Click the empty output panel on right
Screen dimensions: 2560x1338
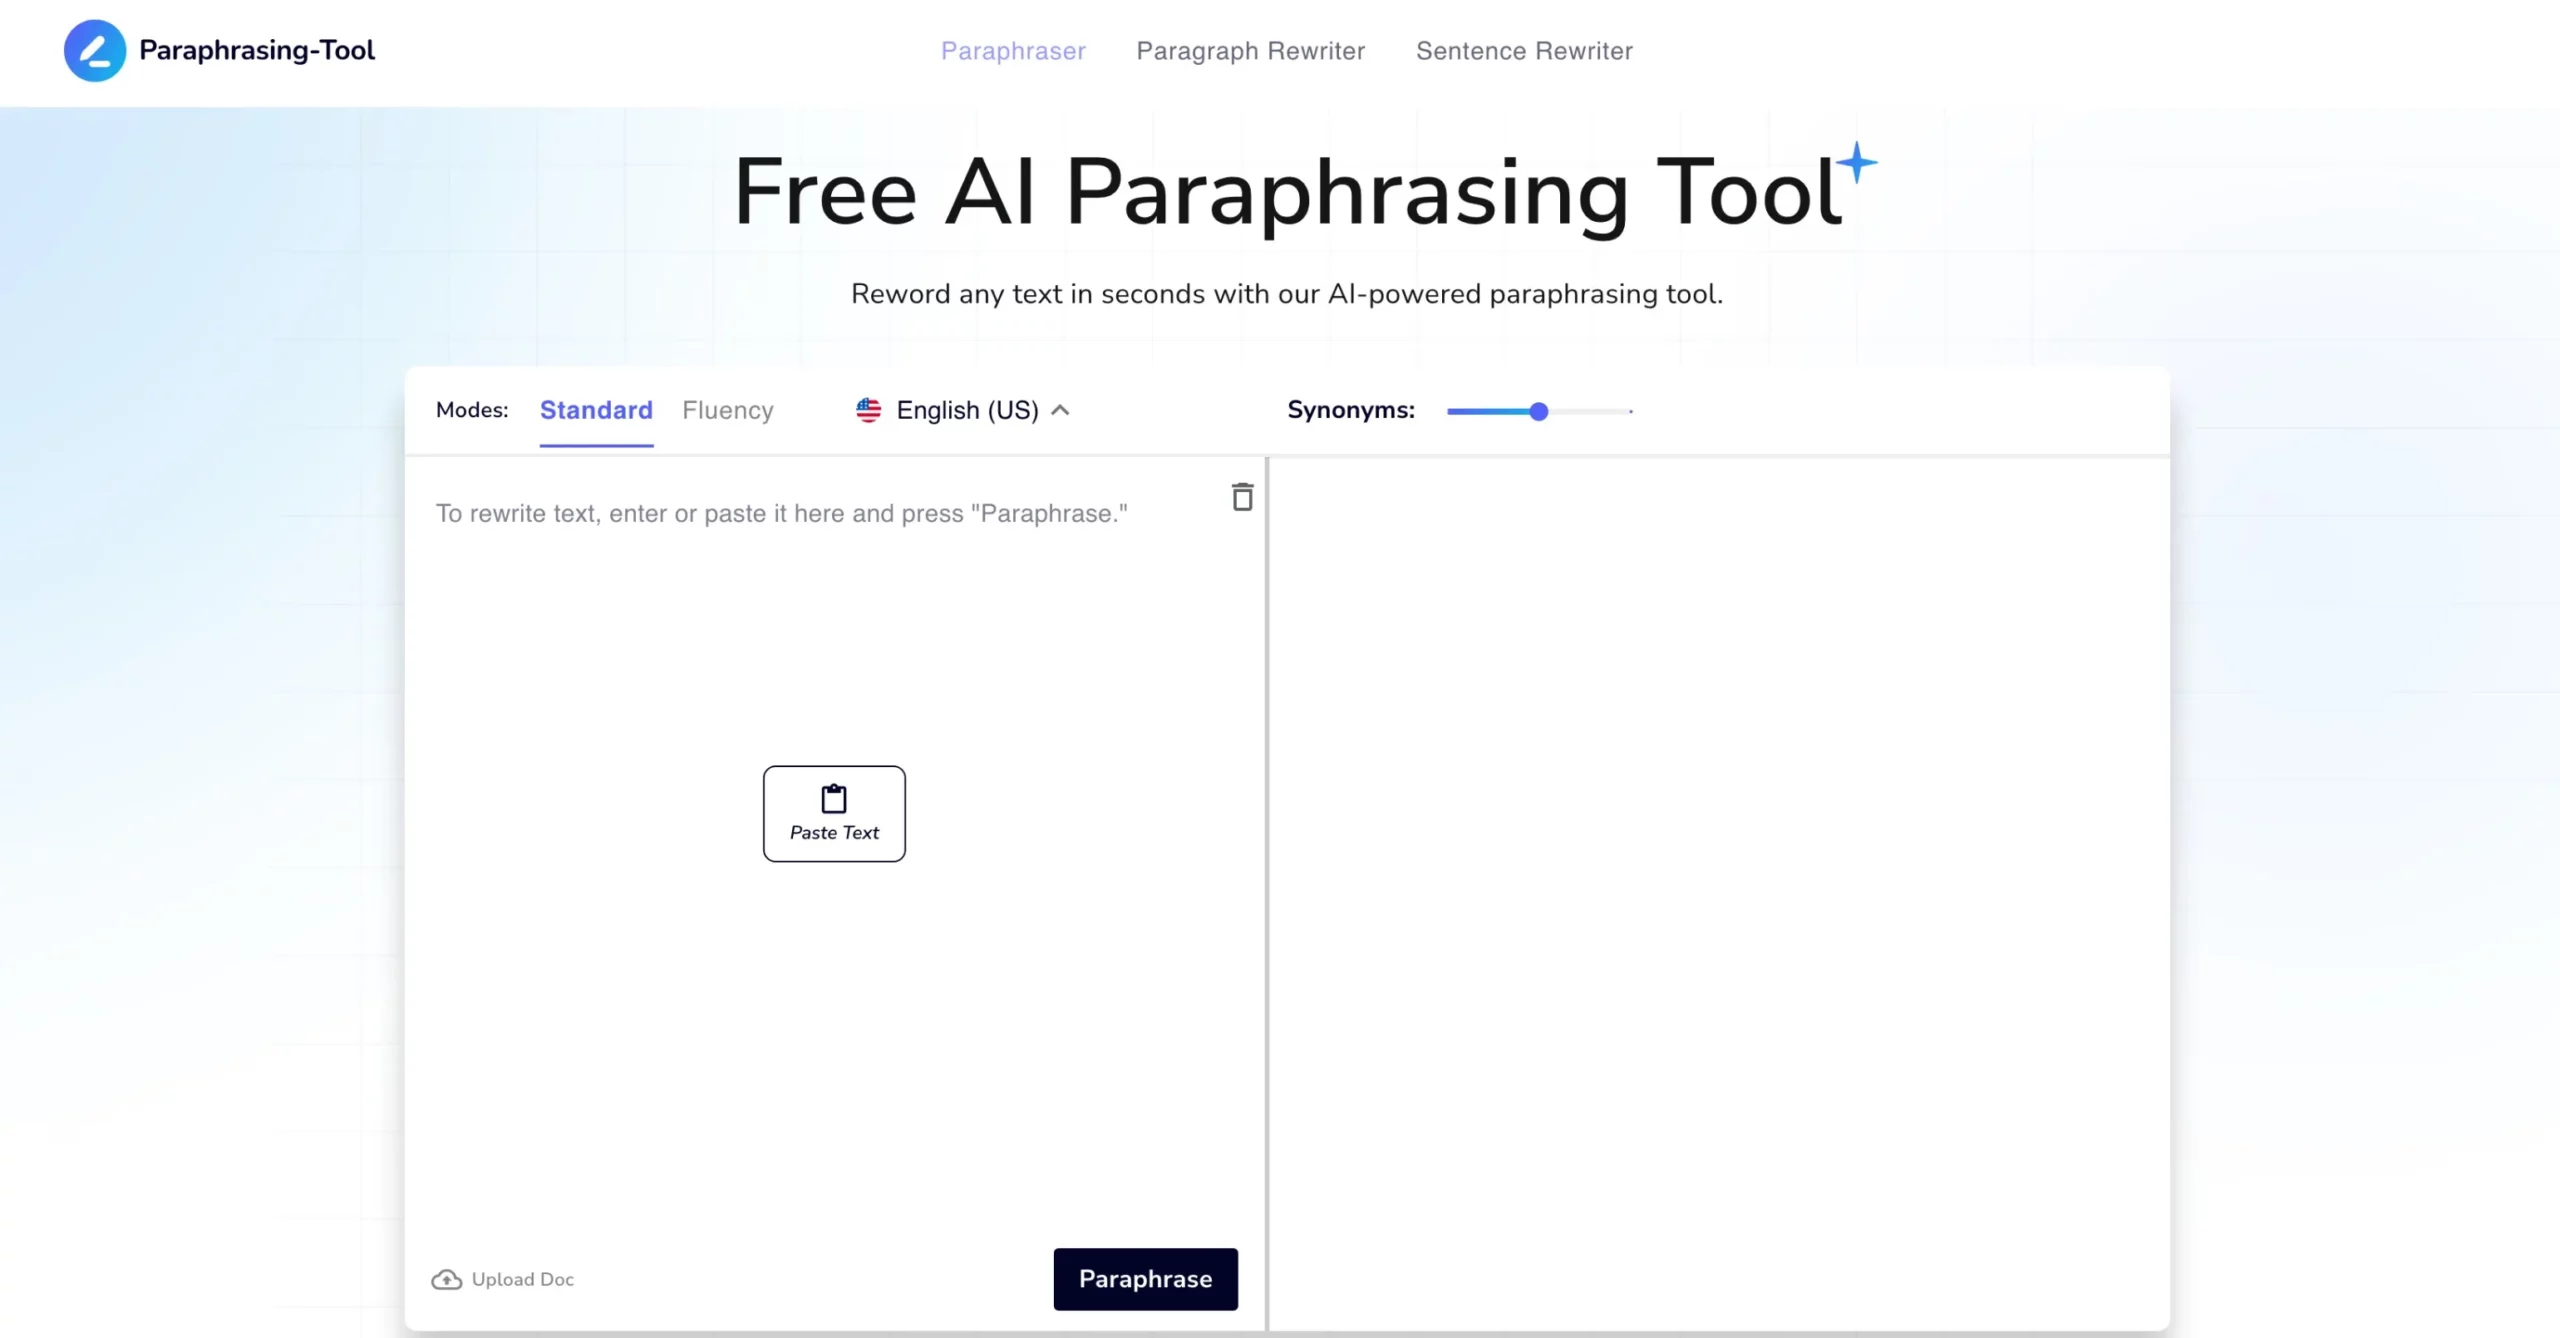[x=1719, y=894]
